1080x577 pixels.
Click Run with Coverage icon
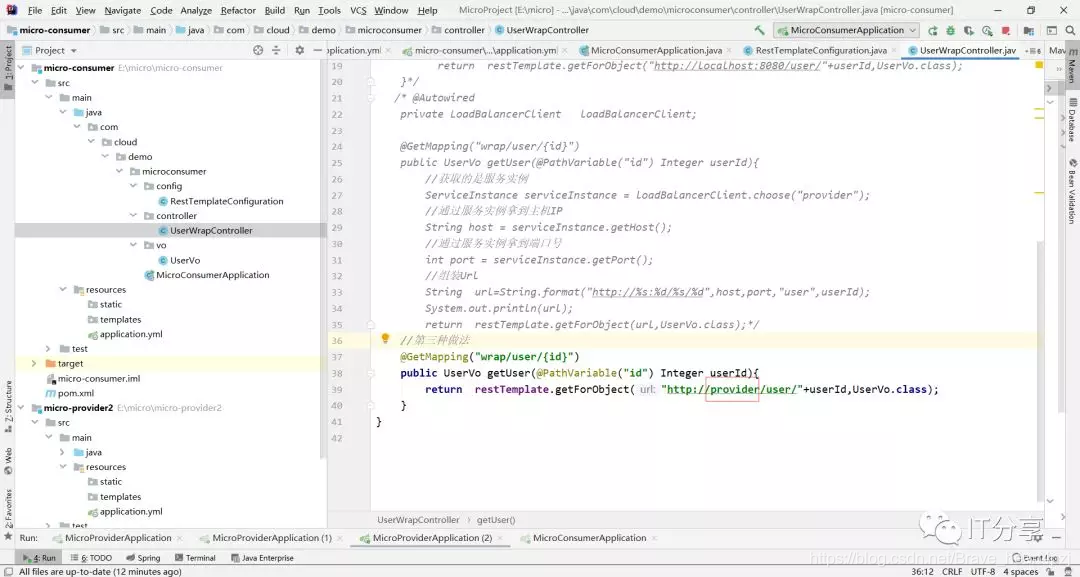click(x=968, y=30)
